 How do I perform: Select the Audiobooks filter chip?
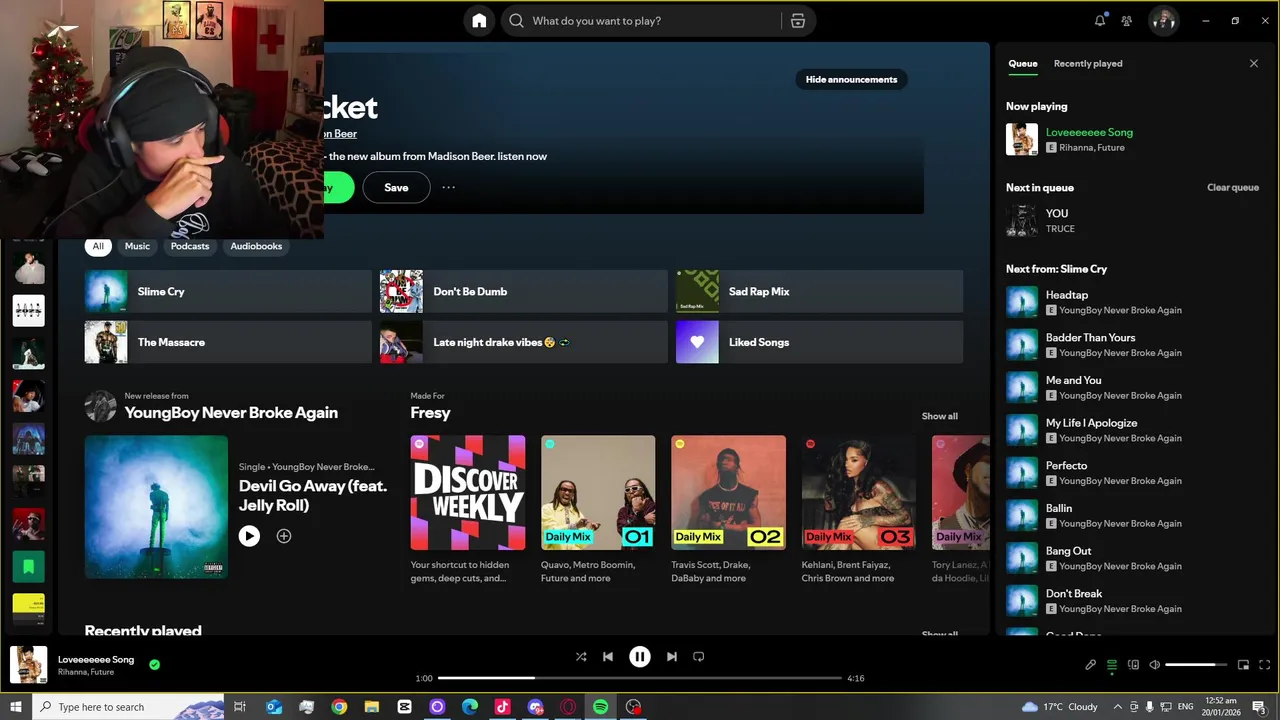click(x=256, y=246)
